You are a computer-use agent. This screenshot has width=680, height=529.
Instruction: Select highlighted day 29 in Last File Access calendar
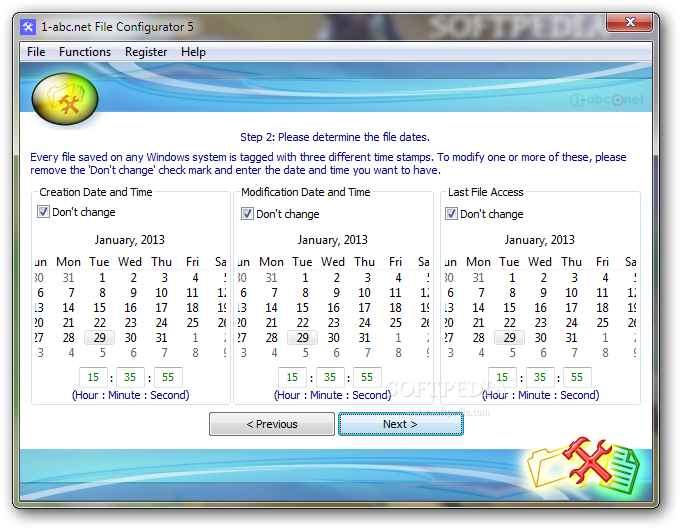pyautogui.click(x=509, y=338)
